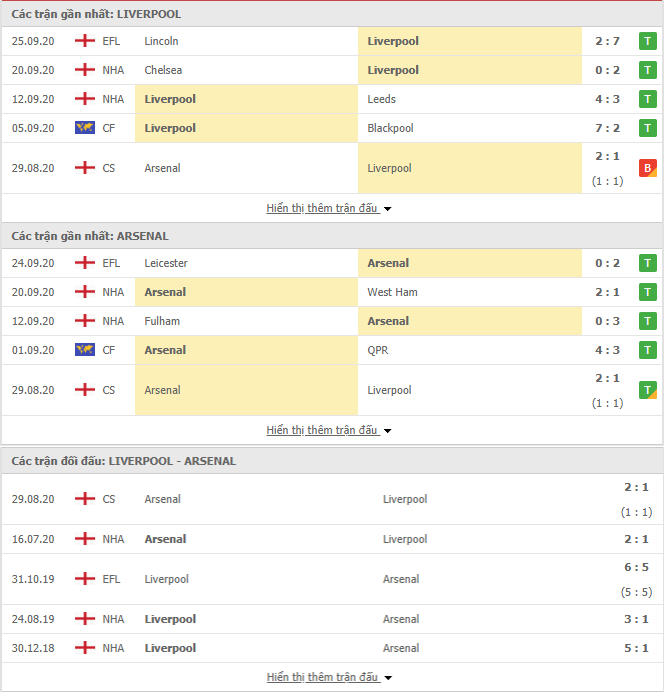664x692 pixels.
Task: Click the 2 : 7 score of Lincoln match
Action: click(607, 41)
